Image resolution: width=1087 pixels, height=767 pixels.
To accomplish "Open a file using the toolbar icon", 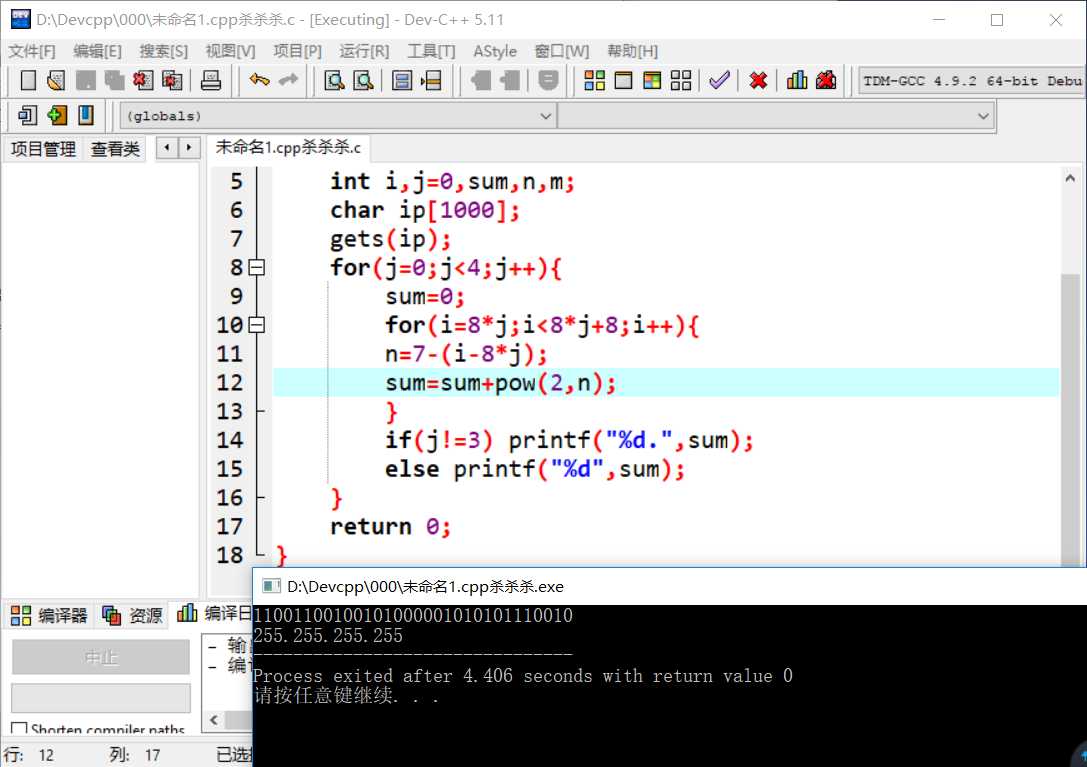I will [56, 80].
